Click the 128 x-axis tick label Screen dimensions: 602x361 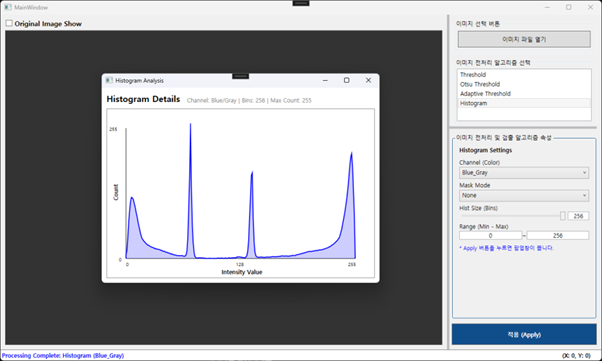pyautogui.click(x=240, y=265)
